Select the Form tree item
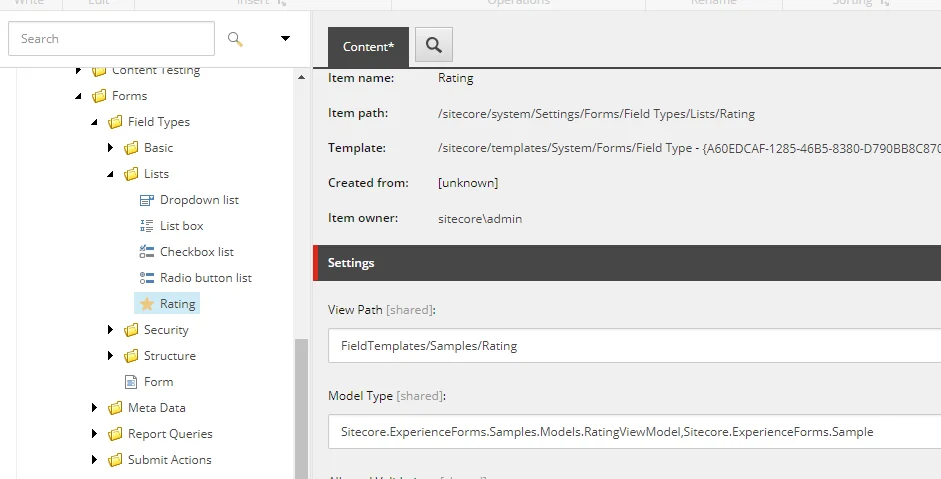 158,382
